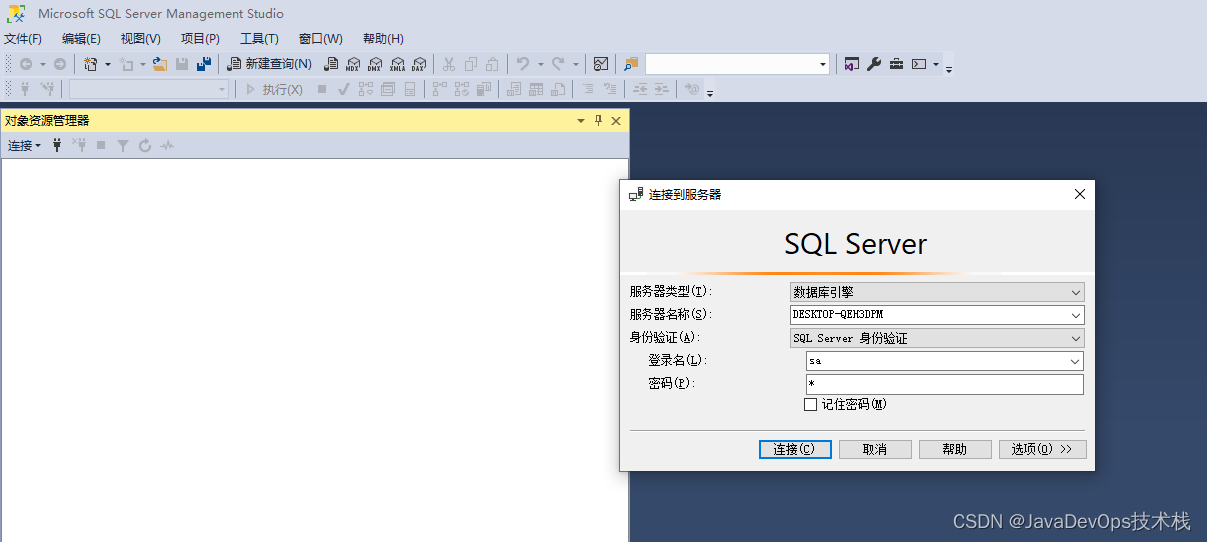Click the Find in Files icon
This screenshot has width=1207, height=542.
(x=631, y=64)
